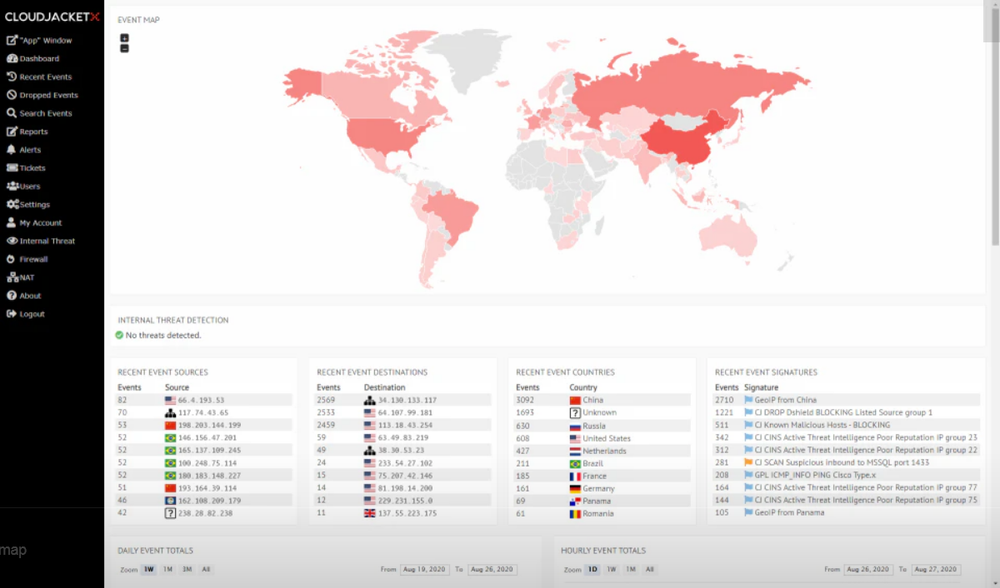Click the Romania row in countries
The width and height of the screenshot is (1000, 588).
601,513
